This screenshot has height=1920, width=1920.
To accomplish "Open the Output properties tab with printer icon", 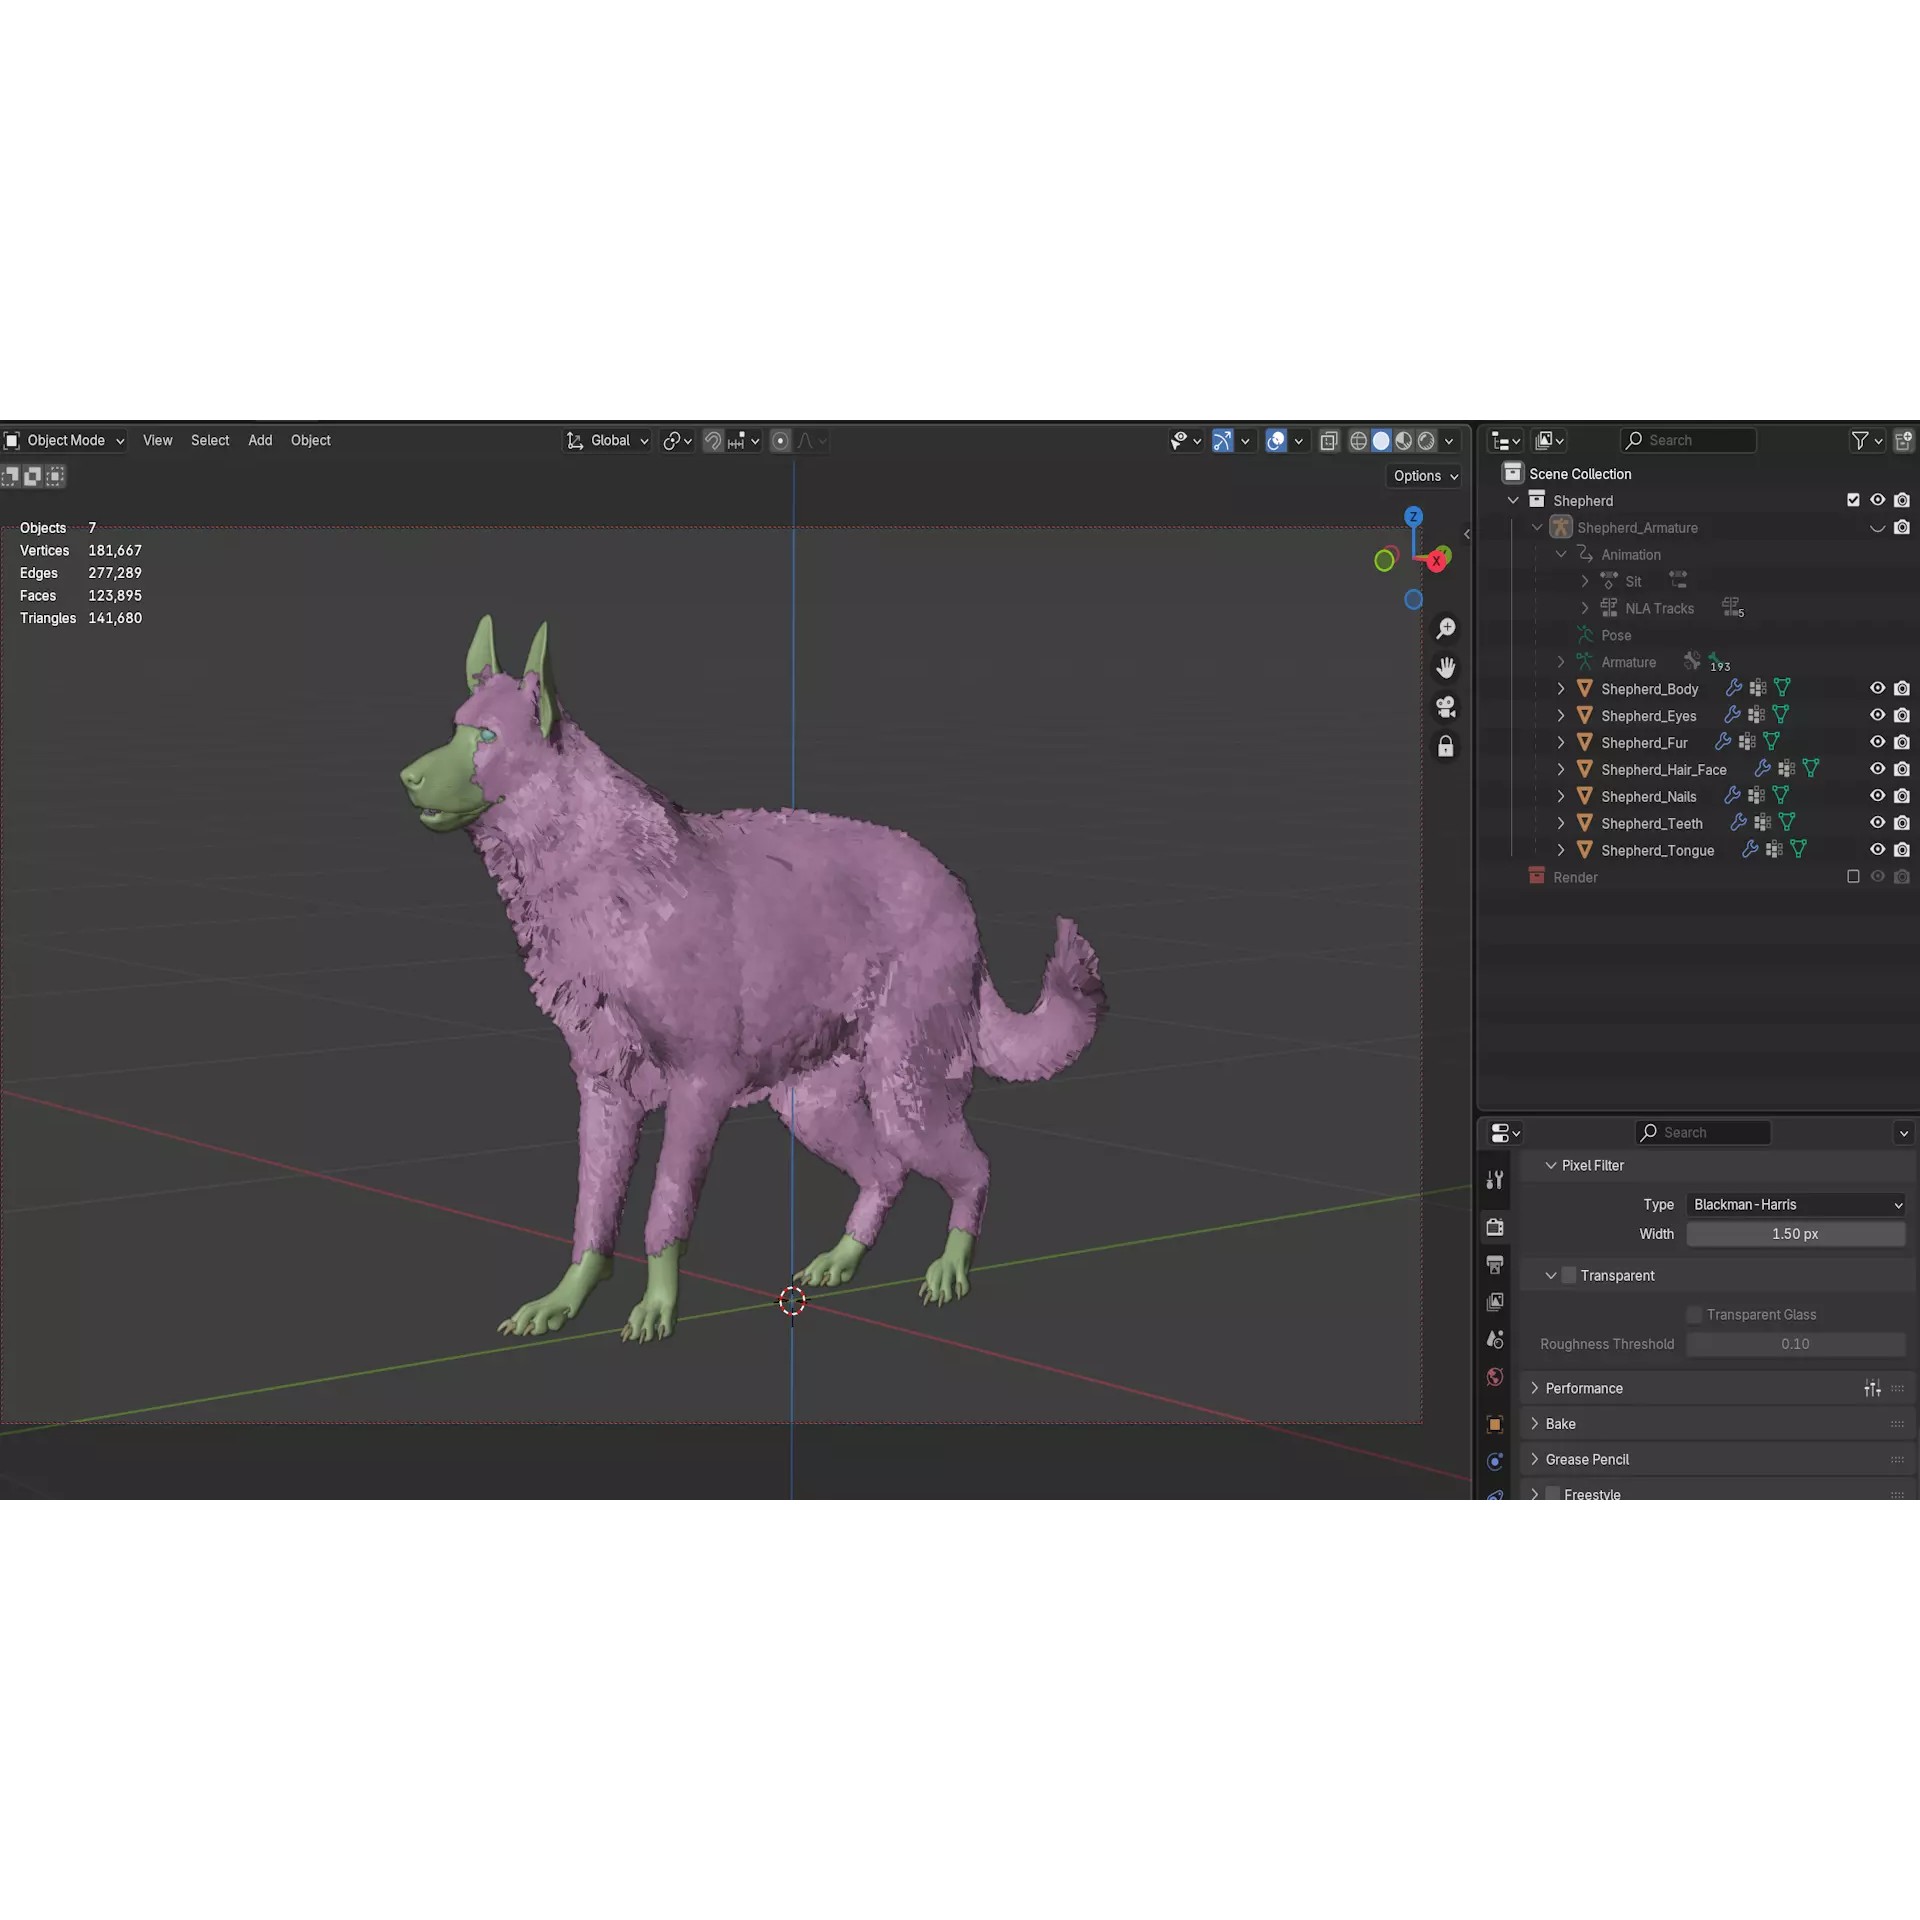I will (1494, 1263).
